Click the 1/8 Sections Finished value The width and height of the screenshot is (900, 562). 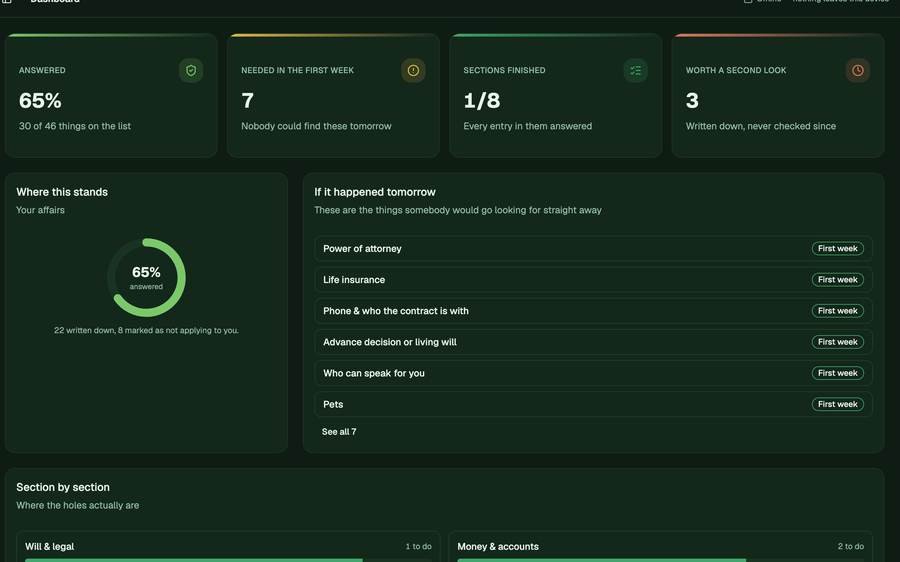pos(482,100)
